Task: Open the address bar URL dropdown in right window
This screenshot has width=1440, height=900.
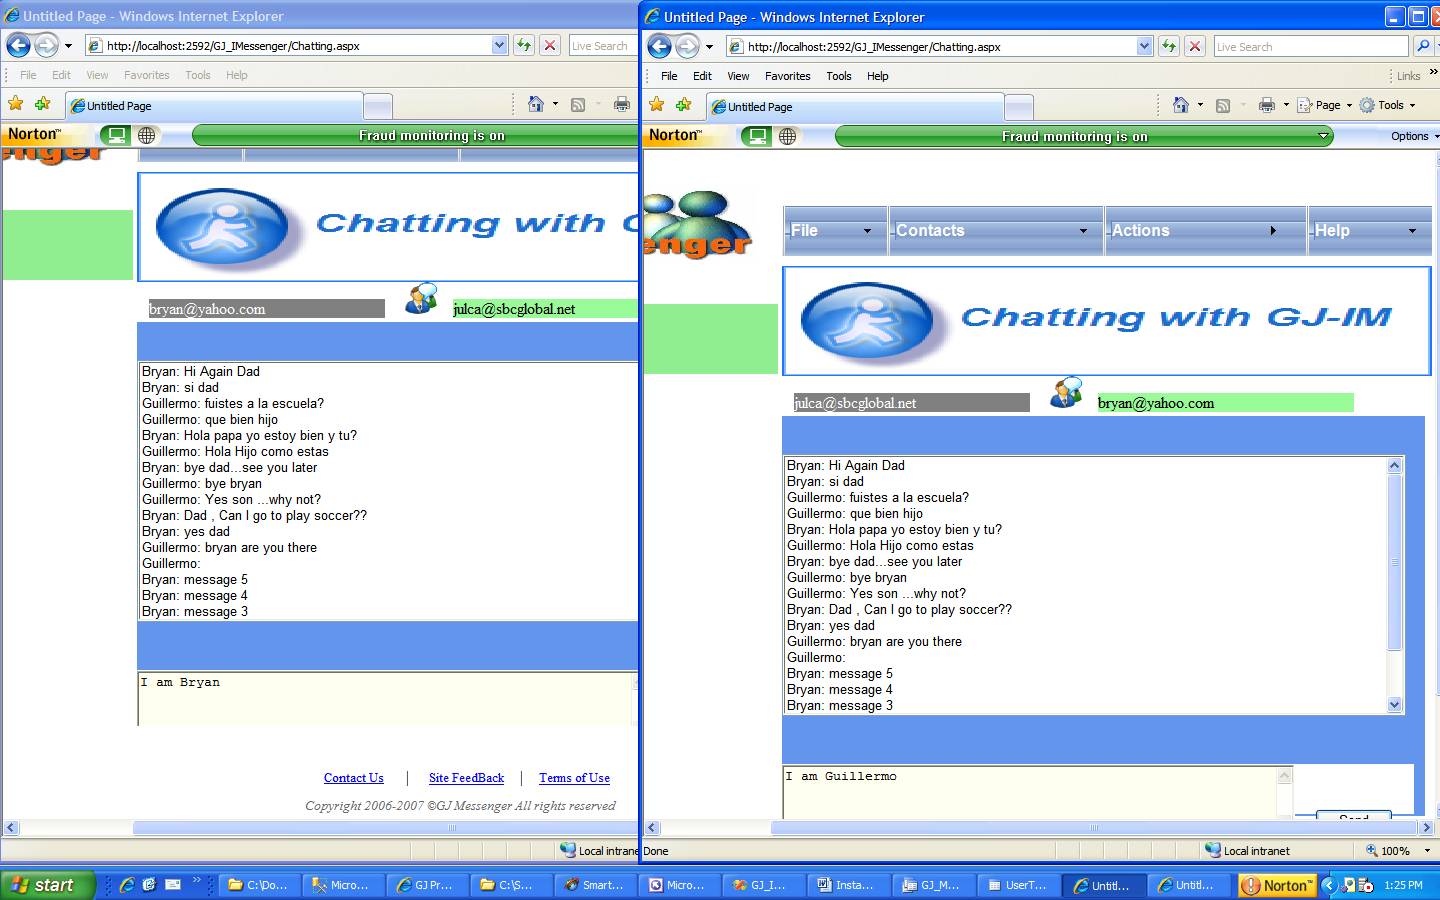Action: click(1144, 46)
